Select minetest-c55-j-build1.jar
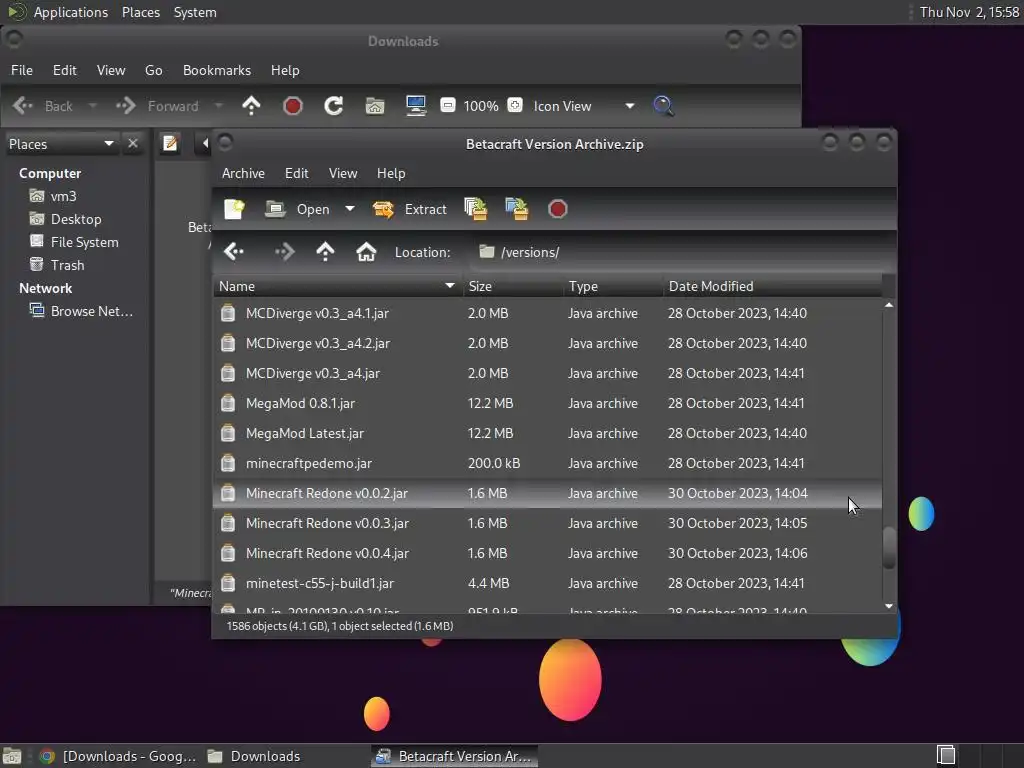Viewport: 1024px width, 768px height. [x=547, y=584]
